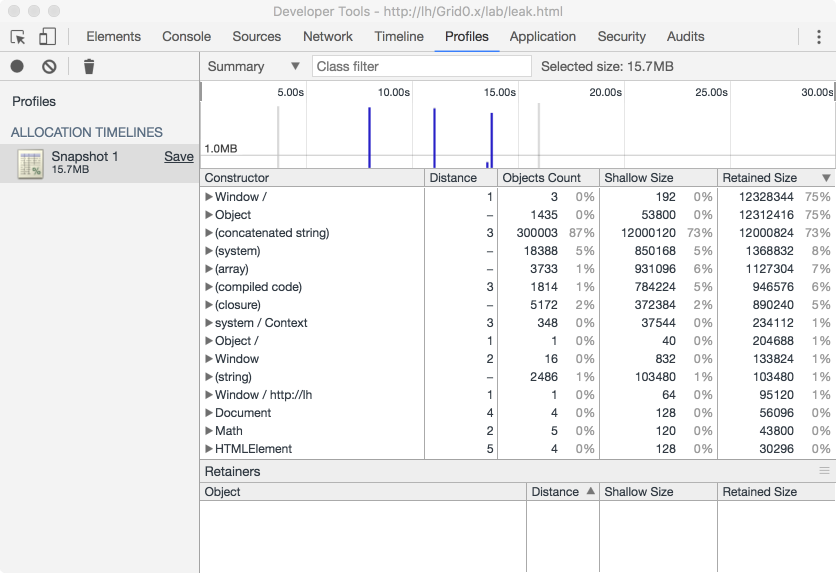Open the Summary view dropdown
836x573 pixels.
coord(253,67)
